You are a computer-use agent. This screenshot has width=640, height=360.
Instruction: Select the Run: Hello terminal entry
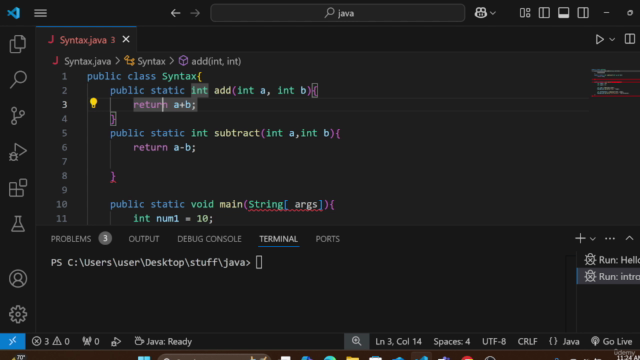(609, 260)
